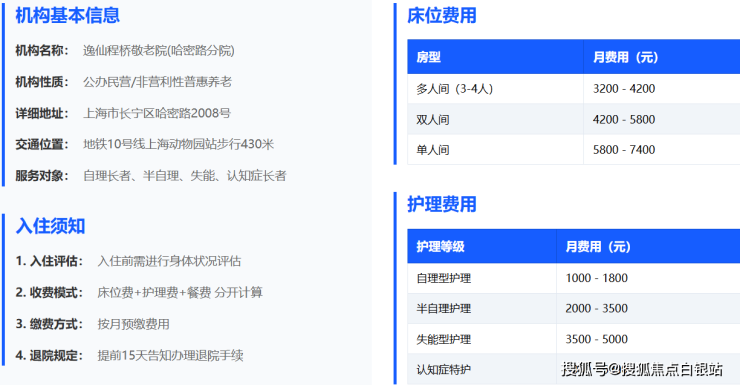Image resolution: width=740 pixels, height=385 pixels.
Task: Click the 护理费用 heading
Action: click(442, 204)
